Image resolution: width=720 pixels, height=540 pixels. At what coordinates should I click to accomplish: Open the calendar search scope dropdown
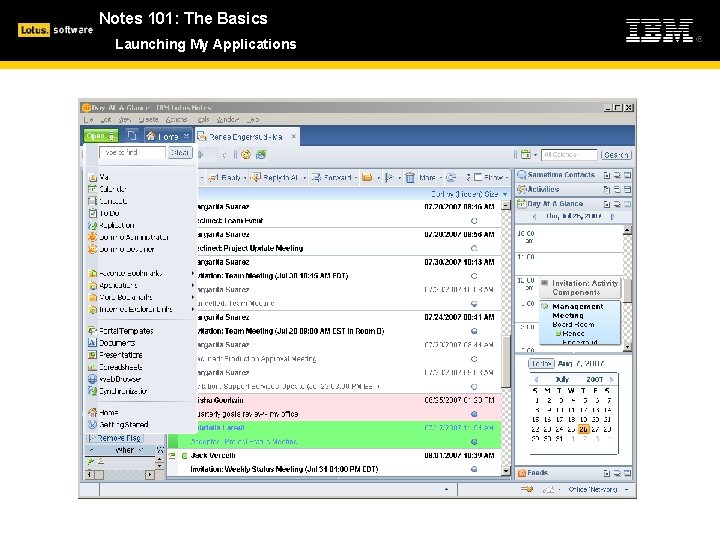tap(535, 155)
